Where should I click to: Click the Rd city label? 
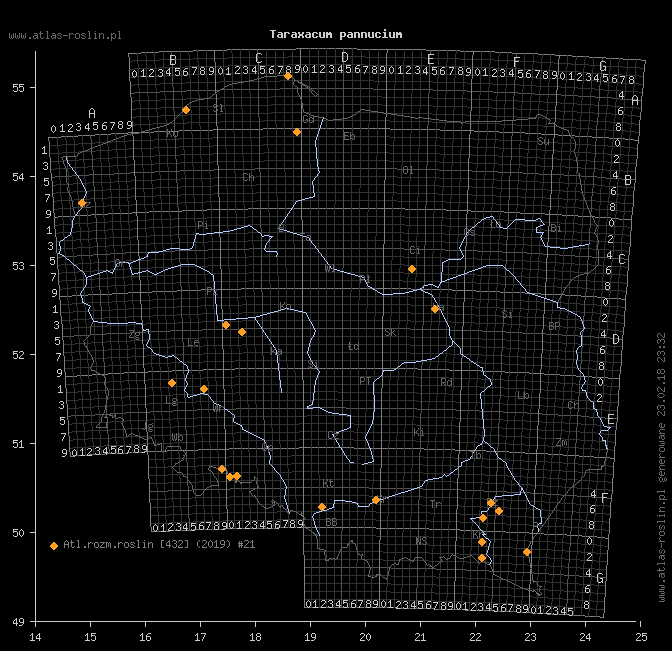(447, 382)
